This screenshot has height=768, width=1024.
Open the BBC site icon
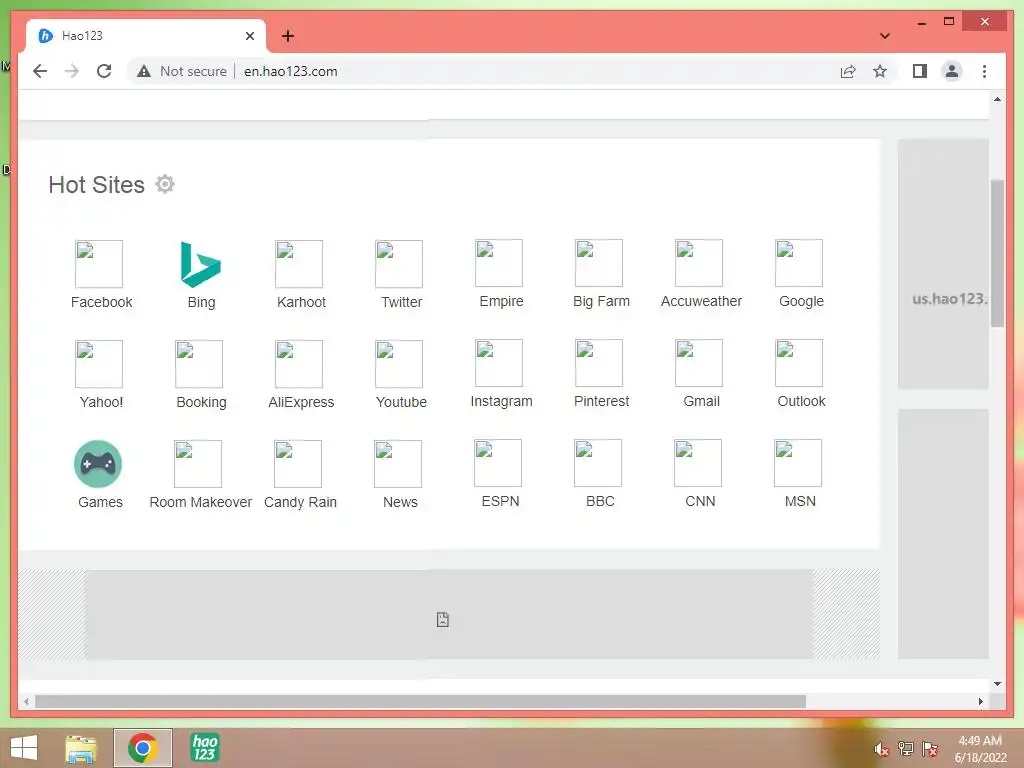point(598,463)
